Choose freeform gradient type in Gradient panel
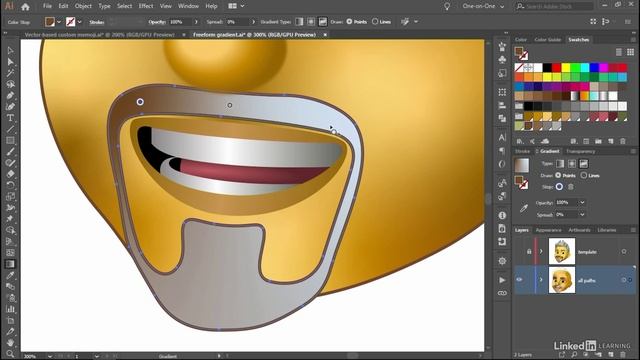Viewport: 640px width, 360px height. click(584, 164)
